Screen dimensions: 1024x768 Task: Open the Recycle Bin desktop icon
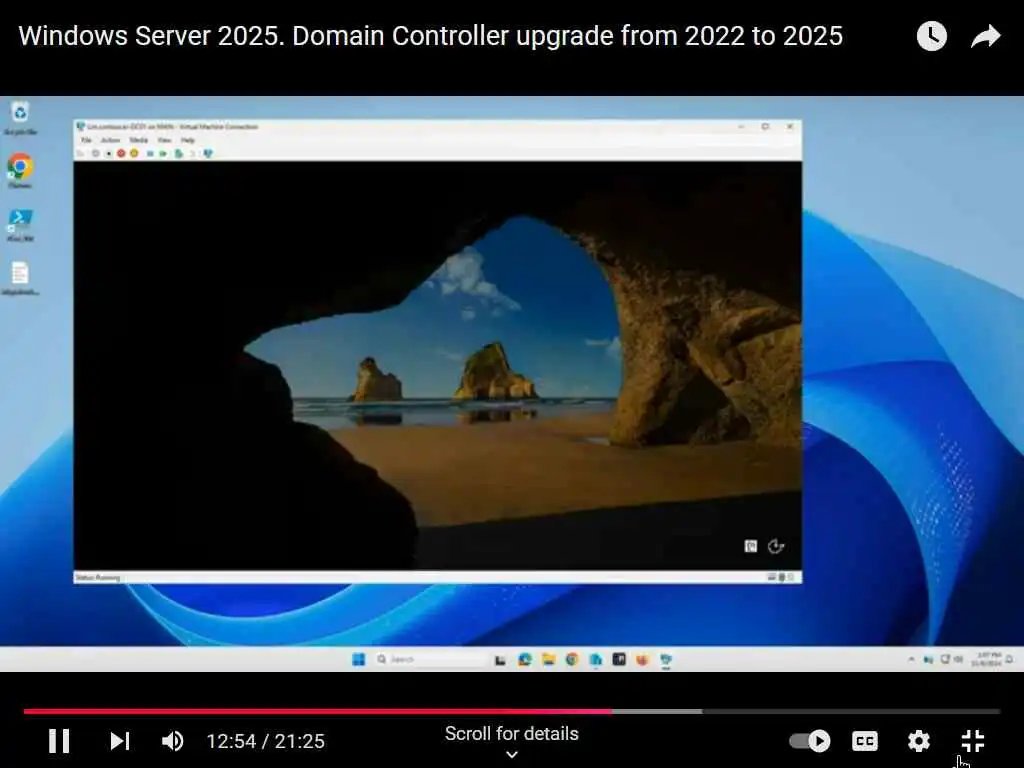pyautogui.click(x=20, y=118)
